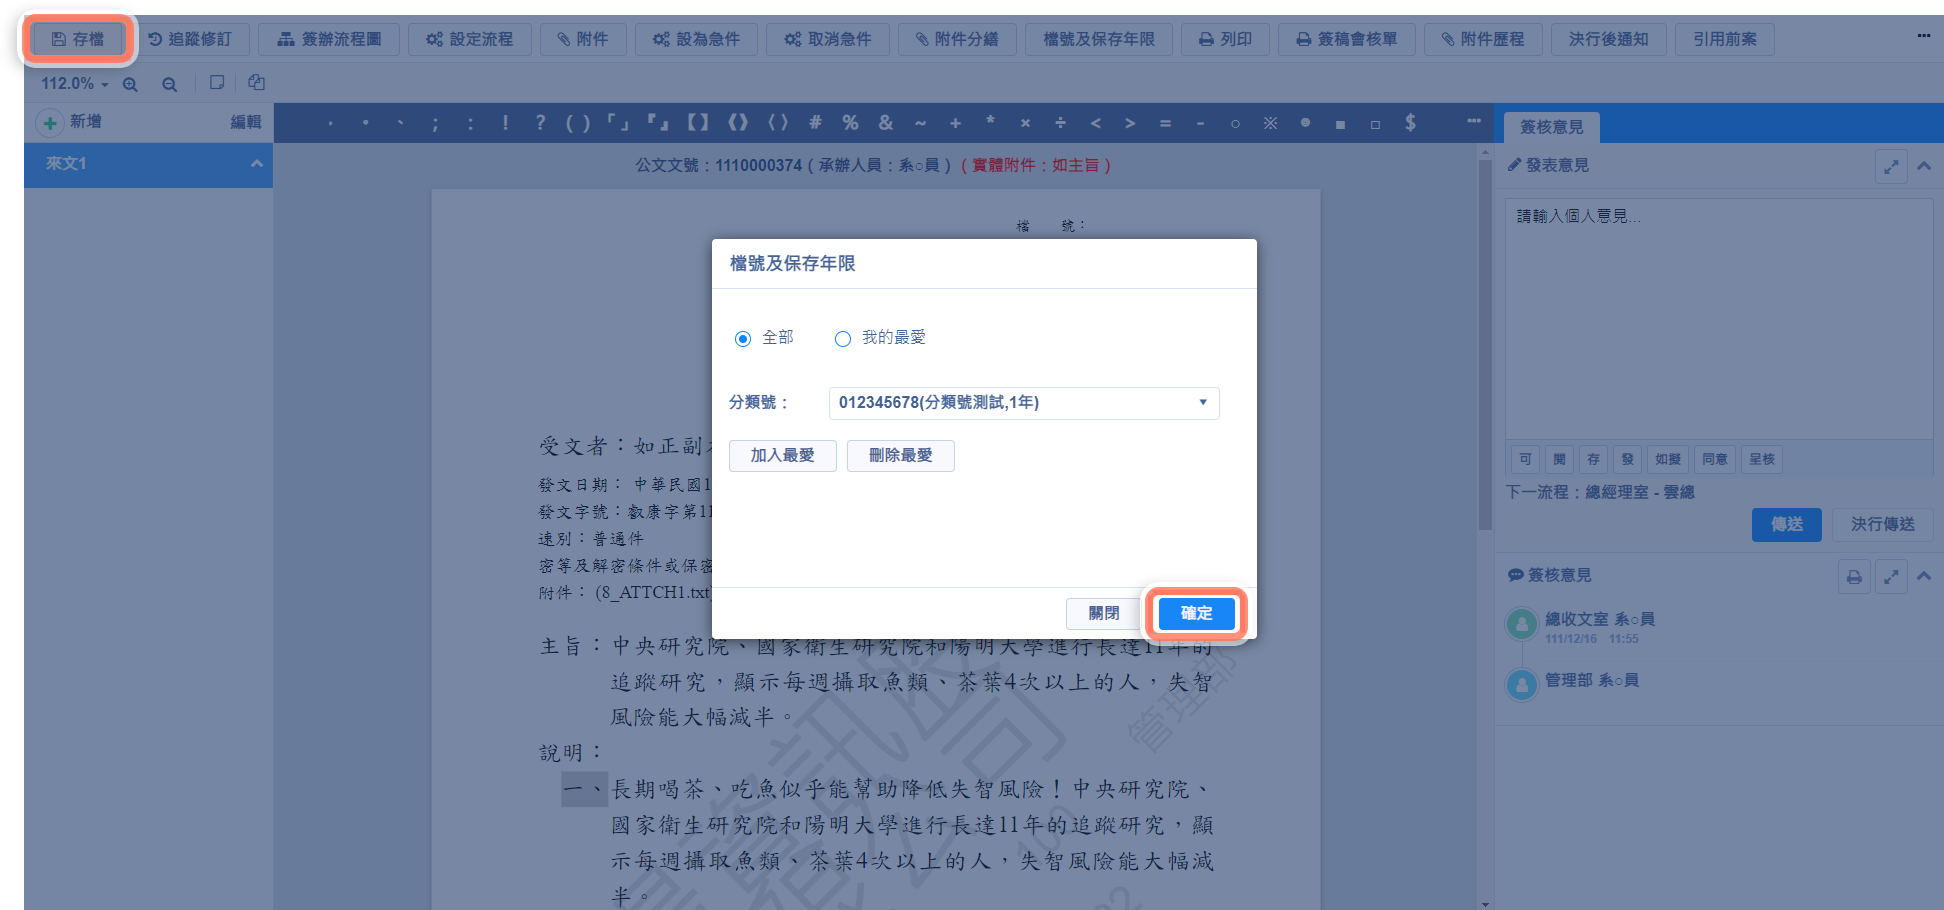Open the 檔號及保存年限 toolbar item

point(1098,39)
